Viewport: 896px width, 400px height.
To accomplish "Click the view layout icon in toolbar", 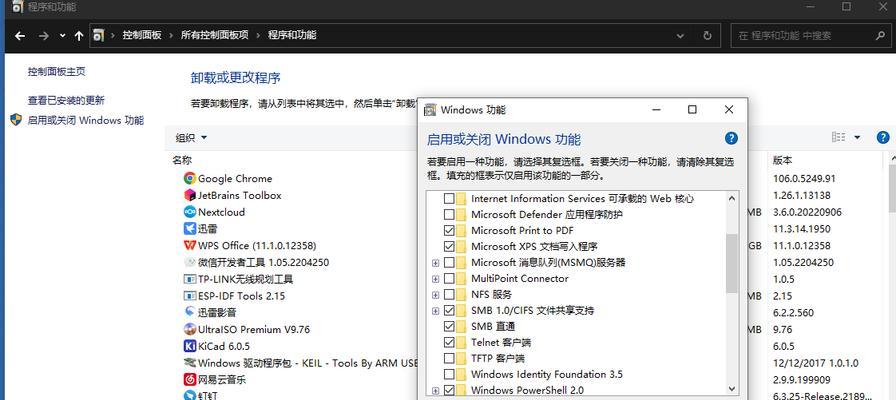I will tap(838, 137).
